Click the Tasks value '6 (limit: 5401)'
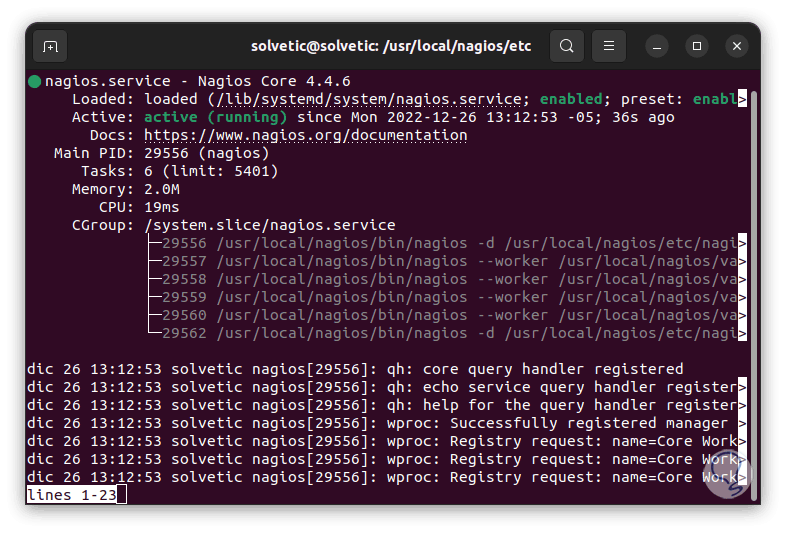 [x=211, y=171]
